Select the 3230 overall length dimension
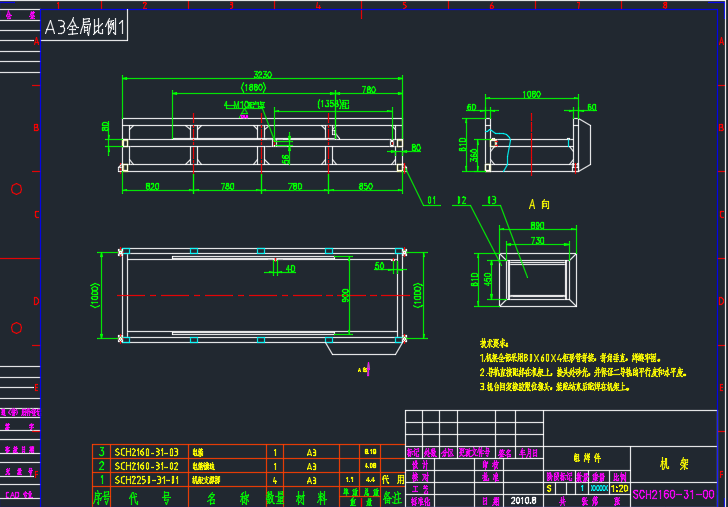This screenshot has height=507, width=728. pos(263,74)
